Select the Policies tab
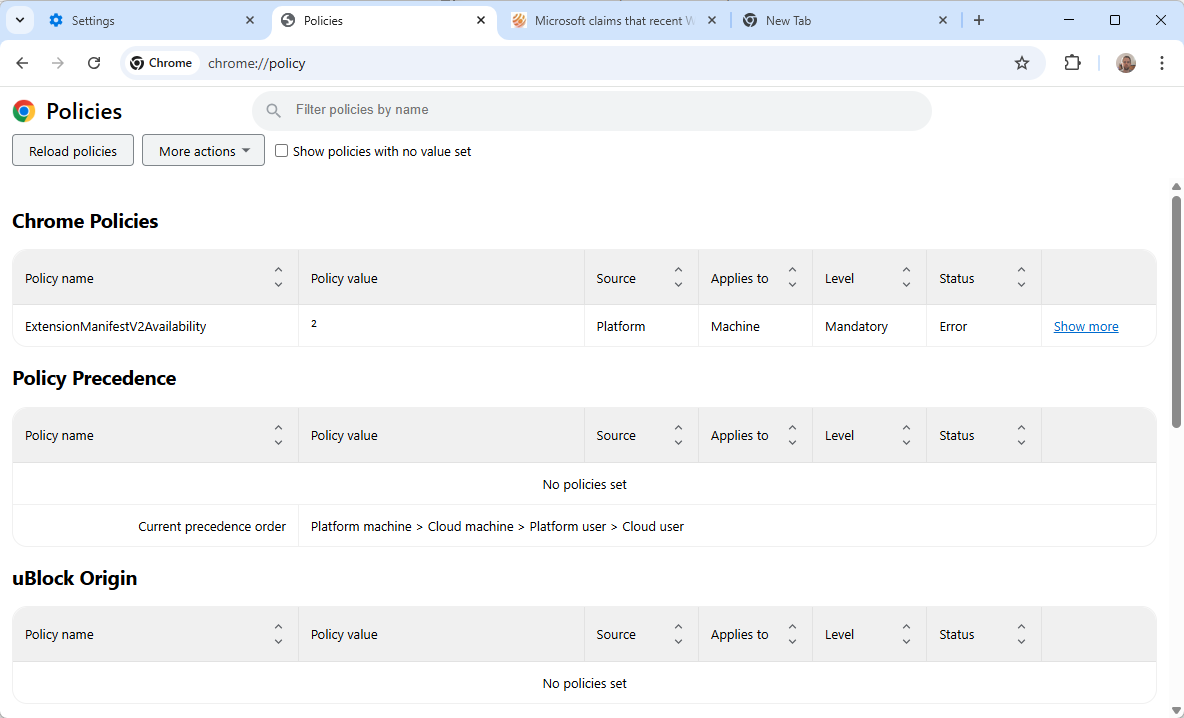 [x=383, y=20]
